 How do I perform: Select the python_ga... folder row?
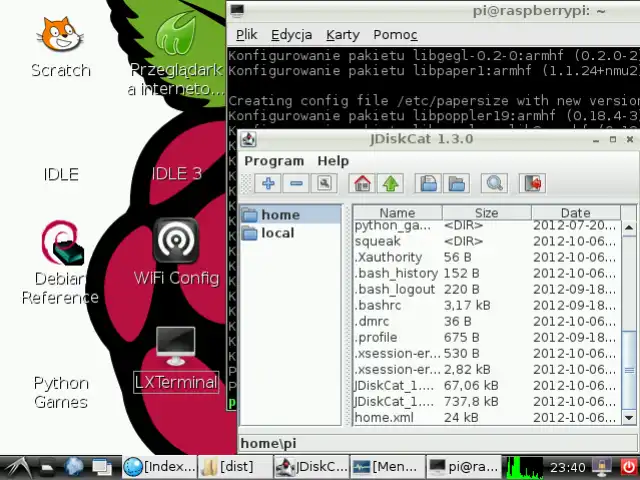click(487, 225)
